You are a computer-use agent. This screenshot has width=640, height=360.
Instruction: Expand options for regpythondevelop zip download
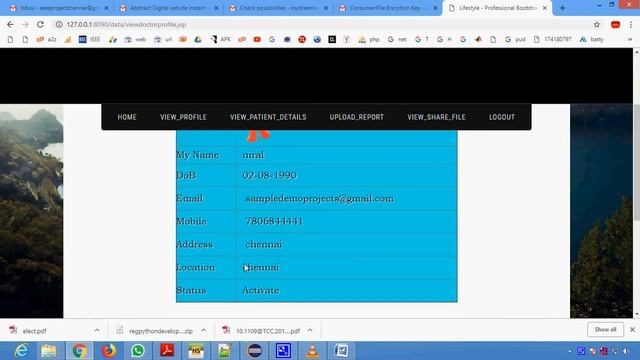203,330
